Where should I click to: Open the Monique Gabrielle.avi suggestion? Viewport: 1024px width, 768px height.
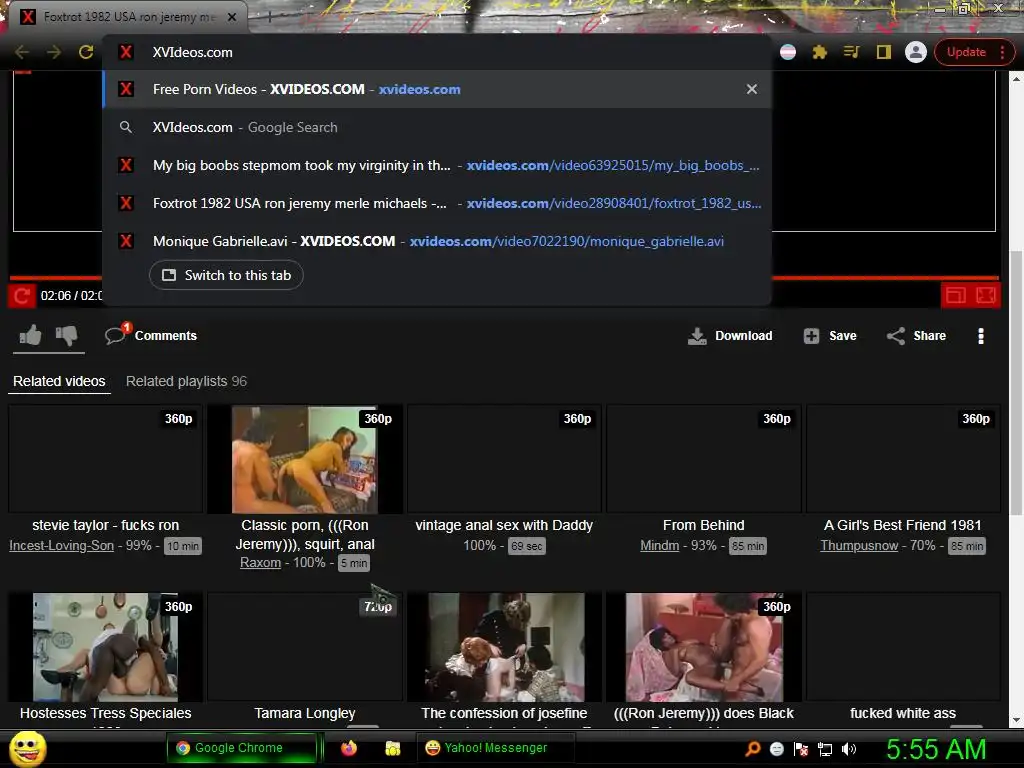437,241
